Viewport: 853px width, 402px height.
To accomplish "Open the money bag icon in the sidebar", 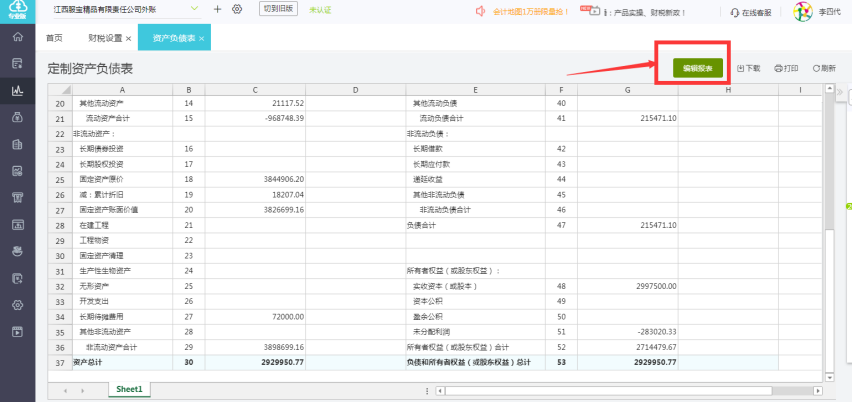I will point(17,117).
